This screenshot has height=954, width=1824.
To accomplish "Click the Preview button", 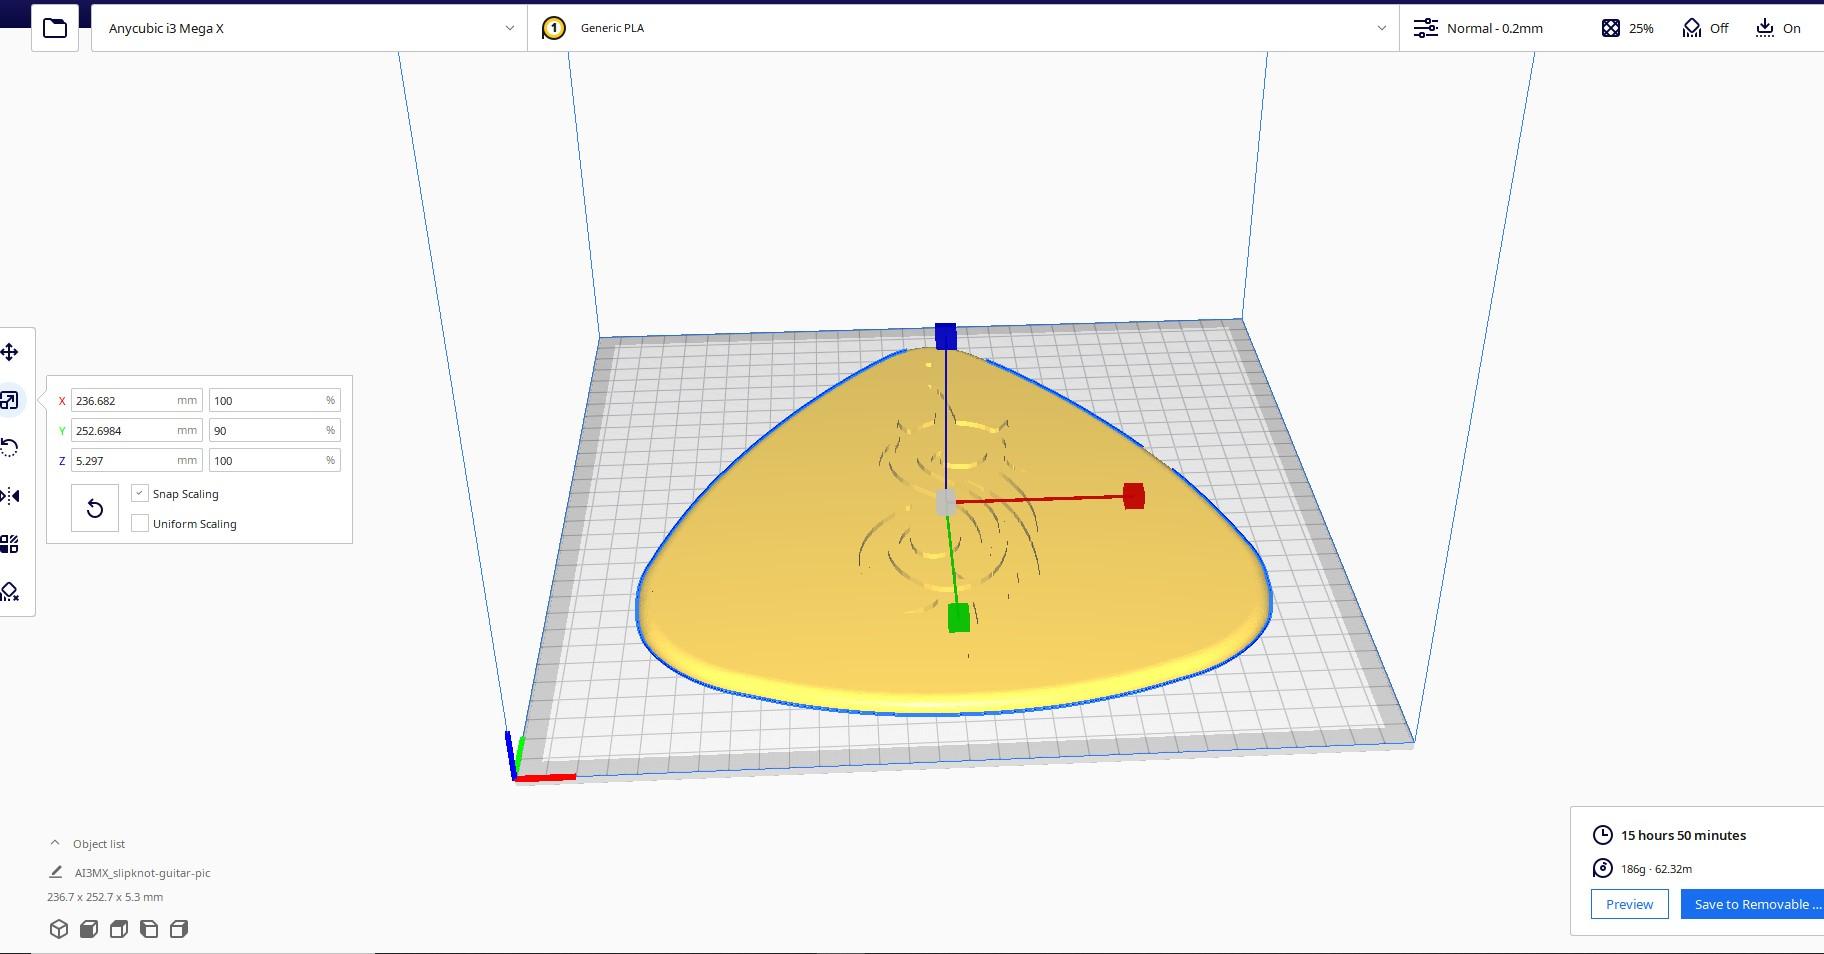I will tap(1629, 904).
